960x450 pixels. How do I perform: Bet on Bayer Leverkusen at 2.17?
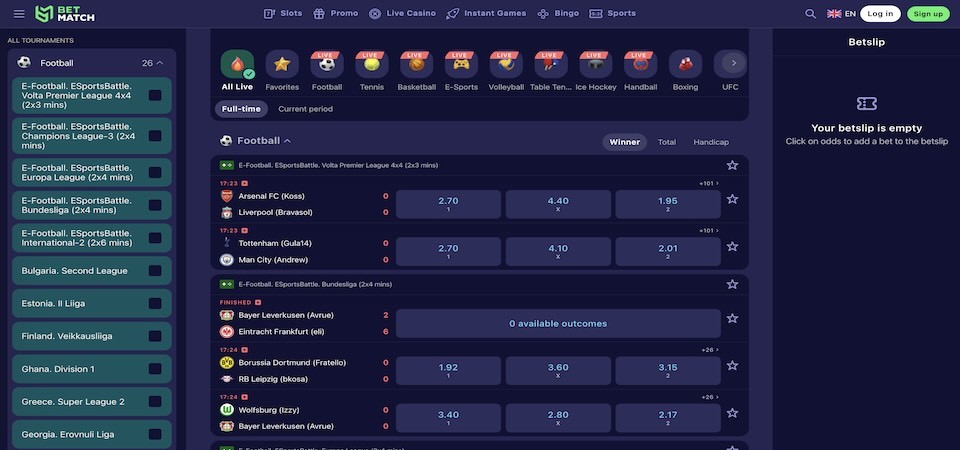point(667,418)
